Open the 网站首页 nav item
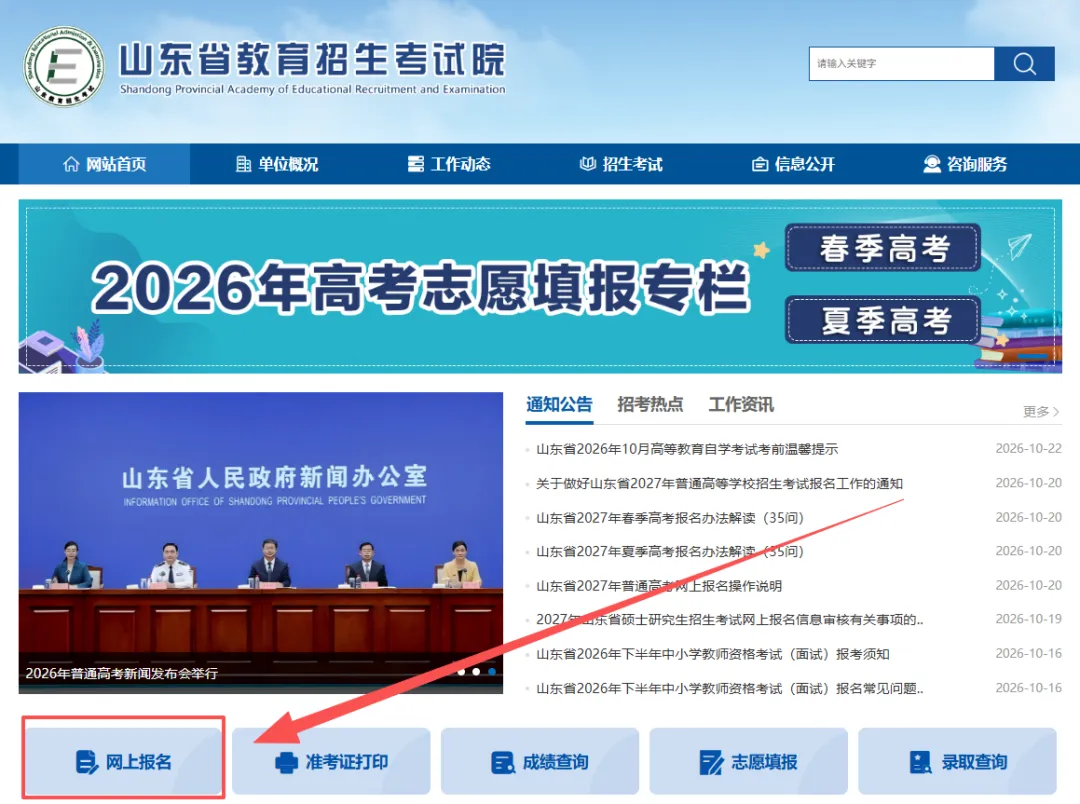Viewport: 1080px width, 804px height. click(x=104, y=164)
